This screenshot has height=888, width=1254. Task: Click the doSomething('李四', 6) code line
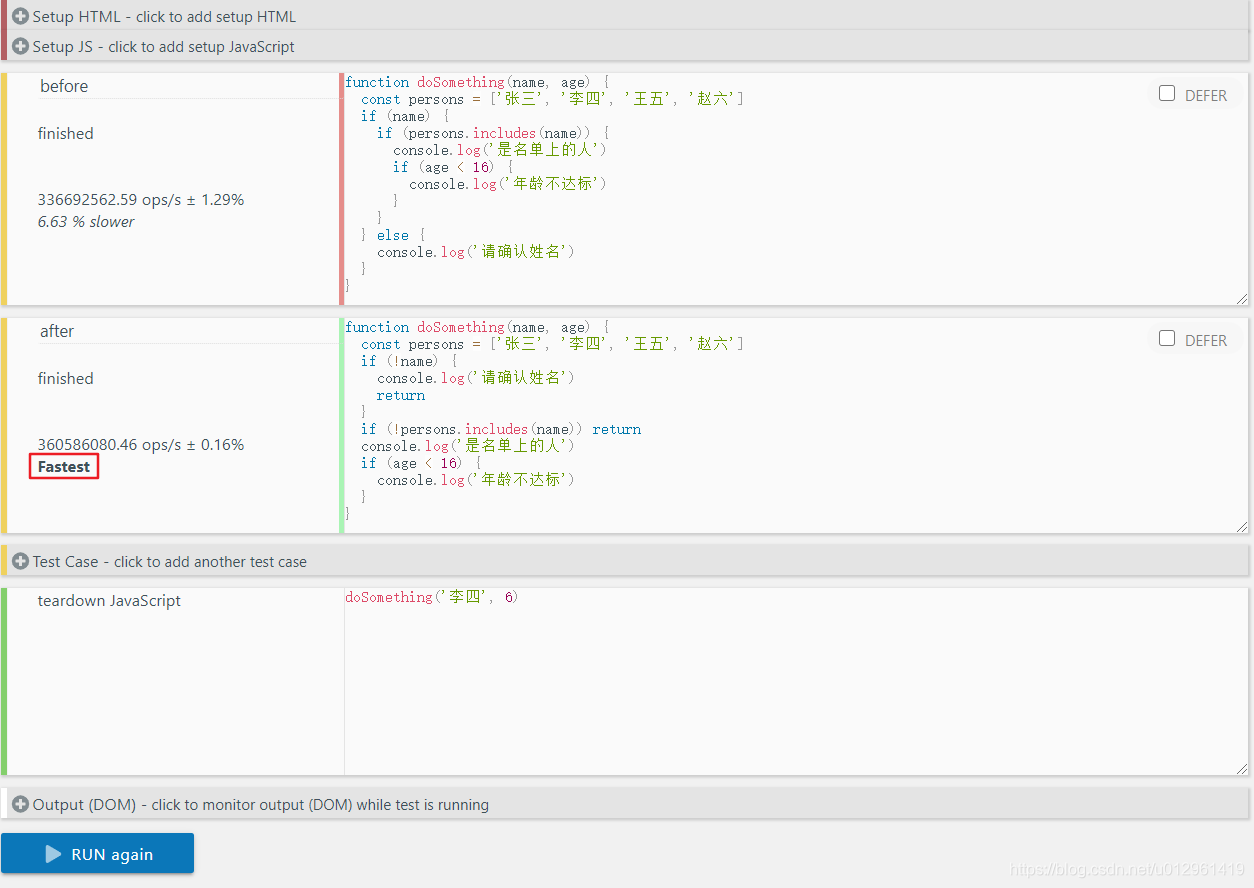(432, 597)
